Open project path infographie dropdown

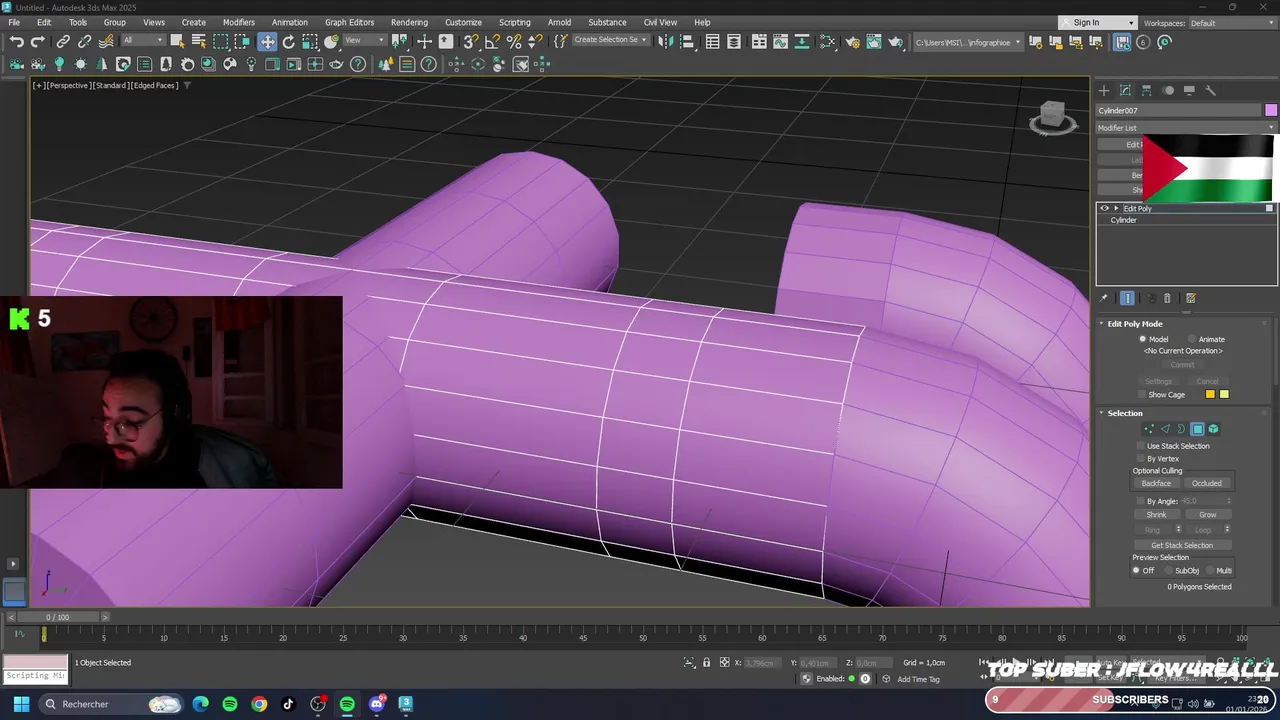coord(968,42)
